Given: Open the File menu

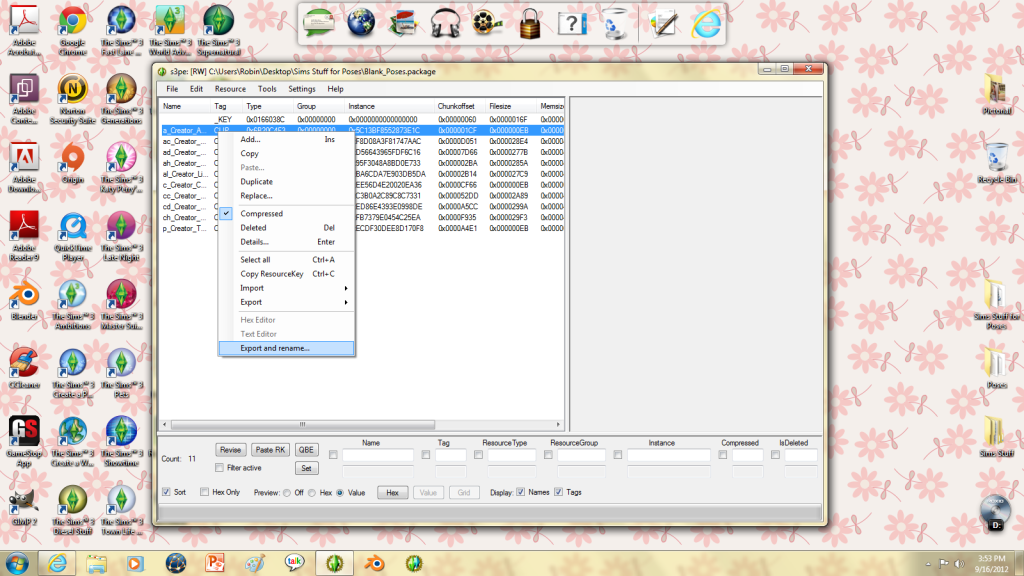Looking at the screenshot, I should tap(172, 89).
